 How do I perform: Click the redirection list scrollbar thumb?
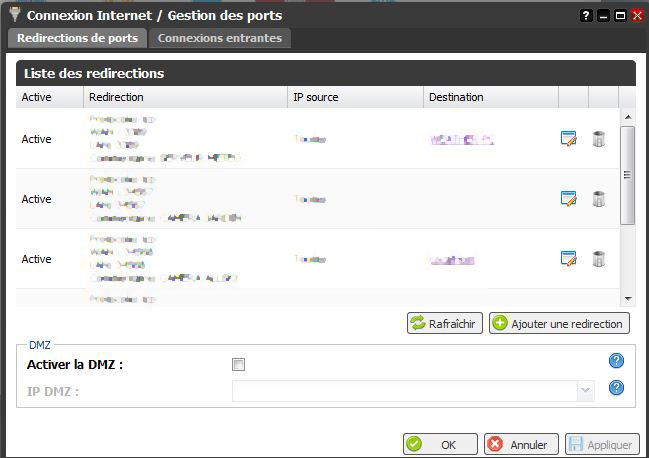point(628,175)
